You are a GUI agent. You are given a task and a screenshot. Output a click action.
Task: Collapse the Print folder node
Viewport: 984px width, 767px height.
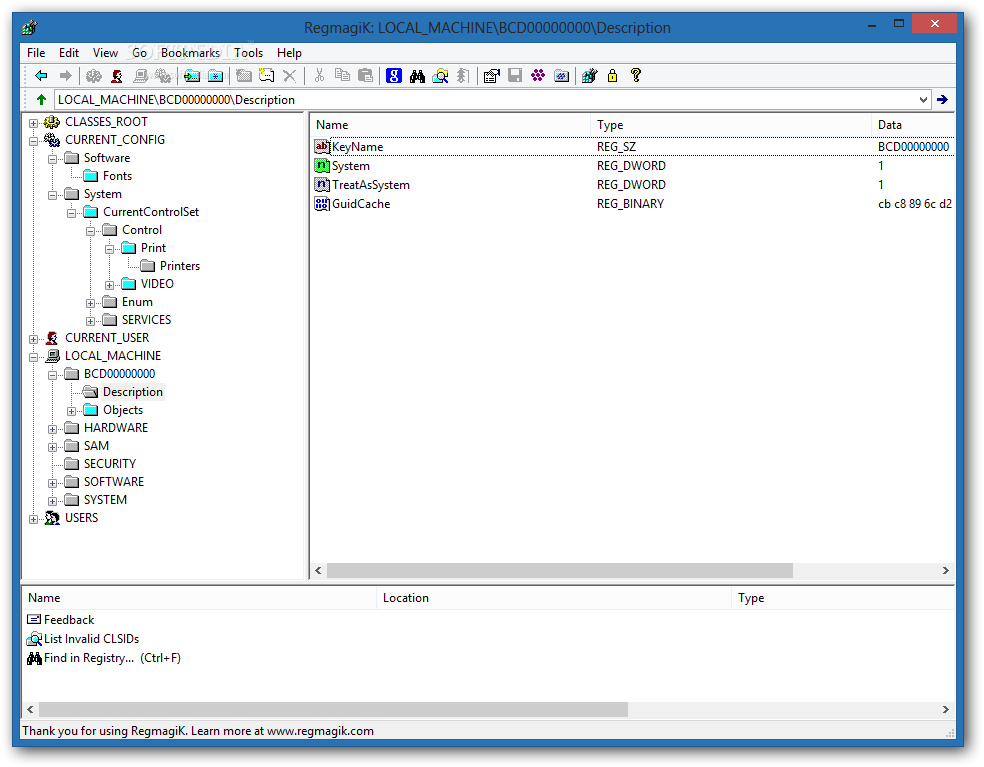109,249
